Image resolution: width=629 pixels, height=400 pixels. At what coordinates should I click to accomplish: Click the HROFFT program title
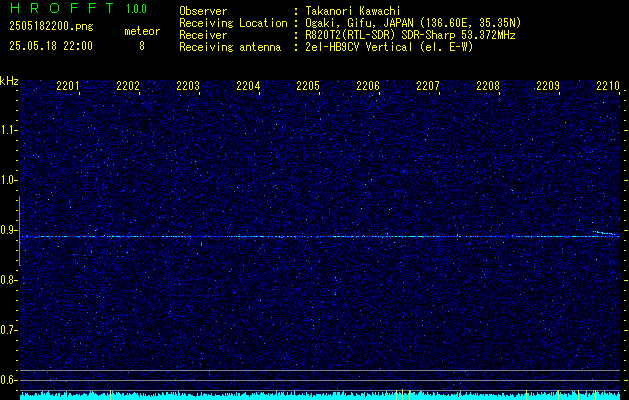pos(61,8)
